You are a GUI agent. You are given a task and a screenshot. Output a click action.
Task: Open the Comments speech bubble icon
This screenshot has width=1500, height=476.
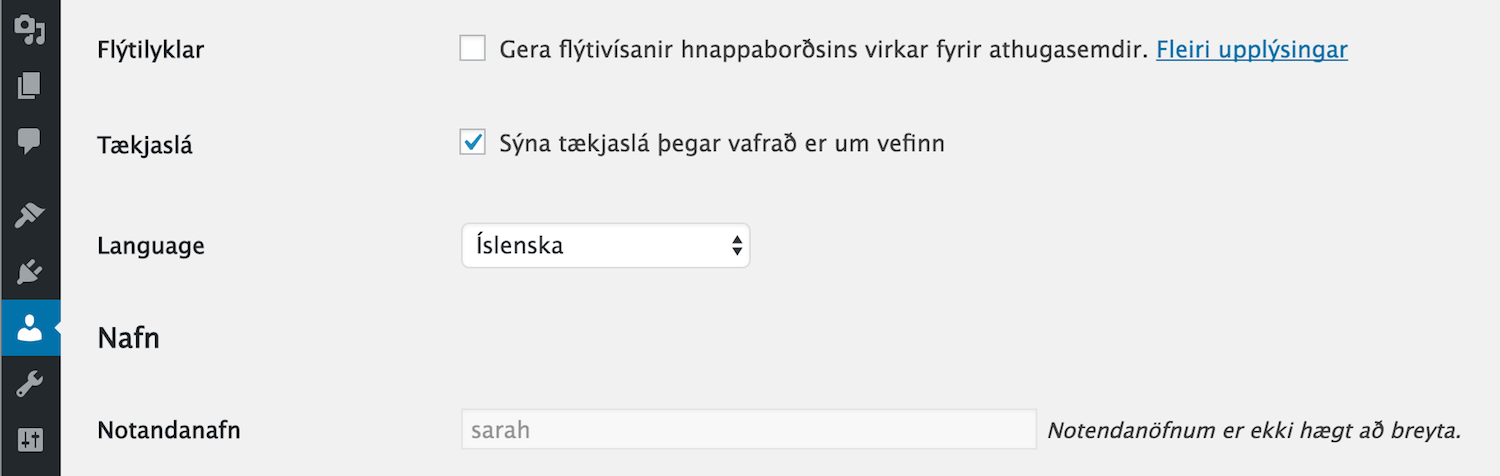[x=30, y=141]
